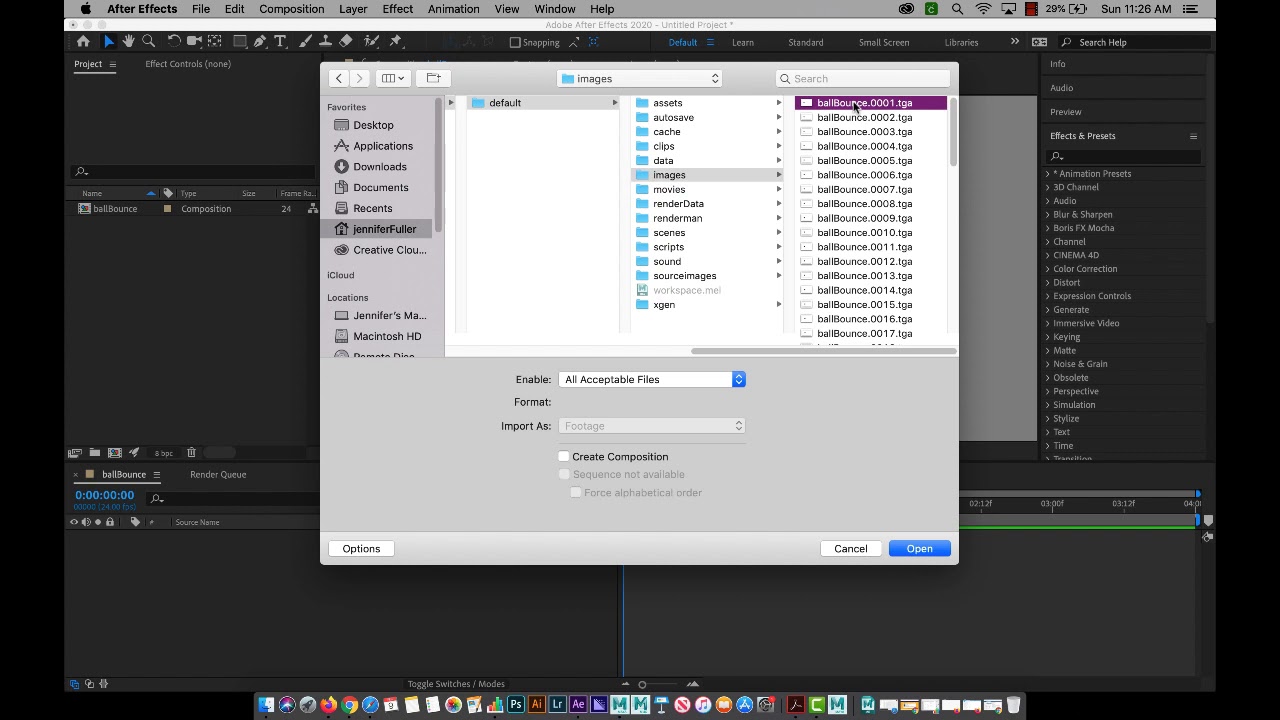Open the Enable All Acceptable Files dropdown

click(652, 379)
